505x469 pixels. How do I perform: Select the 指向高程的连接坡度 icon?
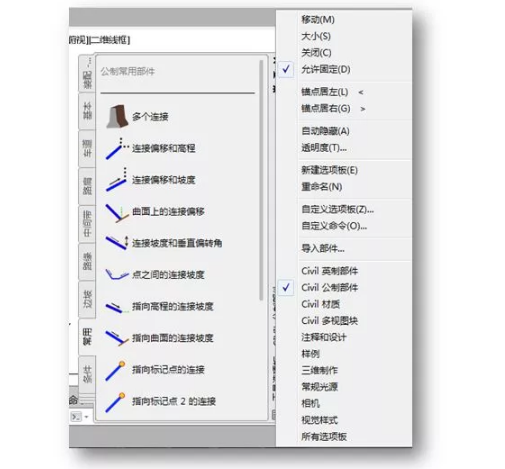click(117, 307)
